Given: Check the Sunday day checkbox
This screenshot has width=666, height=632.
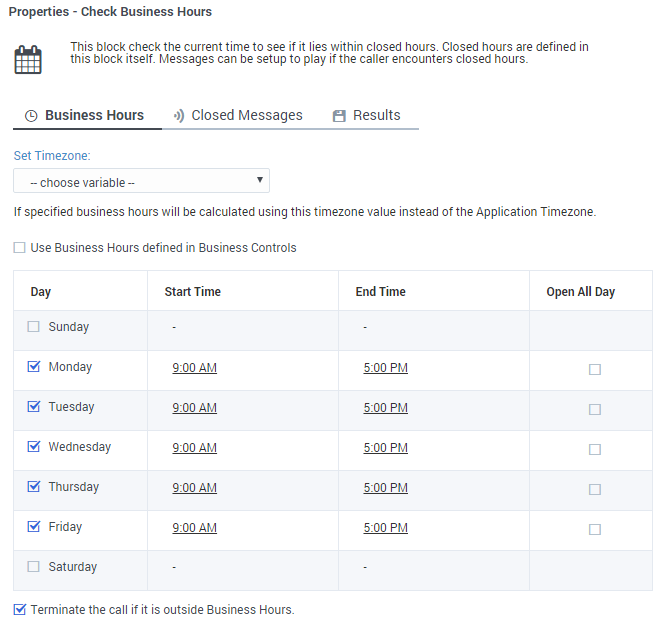Looking at the screenshot, I should 34,327.
